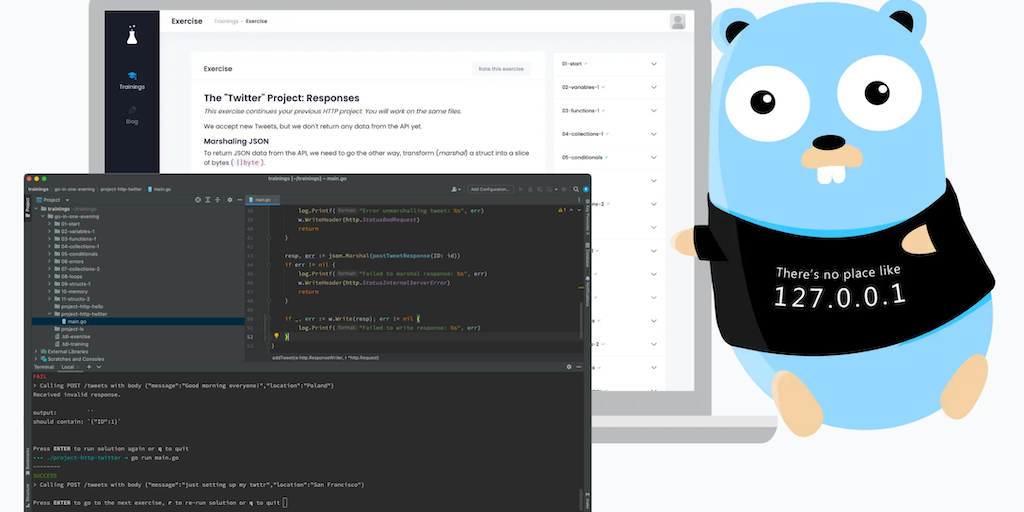The image size is (1024, 512).
Task: Expand the 01-start section chevron
Action: tap(654, 63)
